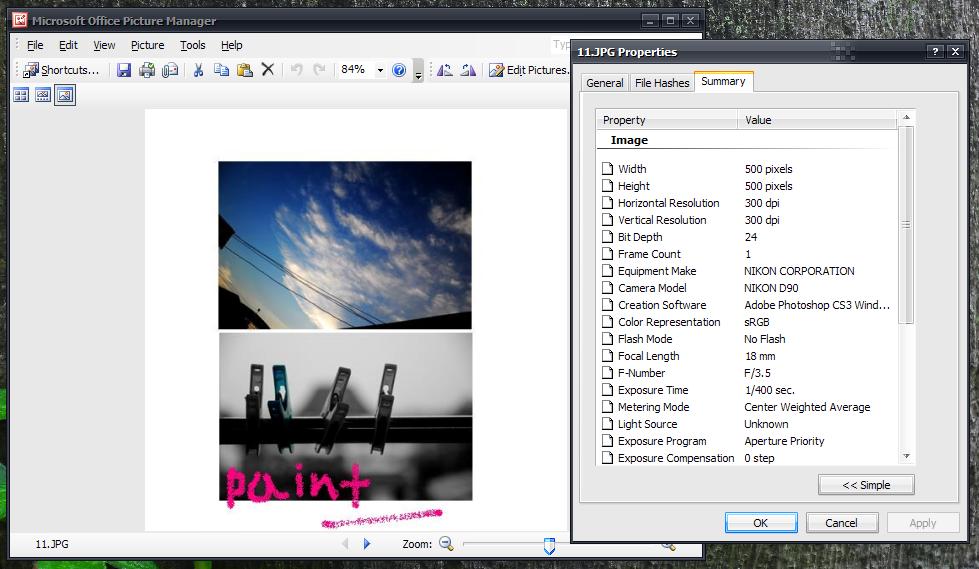979x569 pixels.
Task: Click the Delete X icon
Action: pos(268,69)
